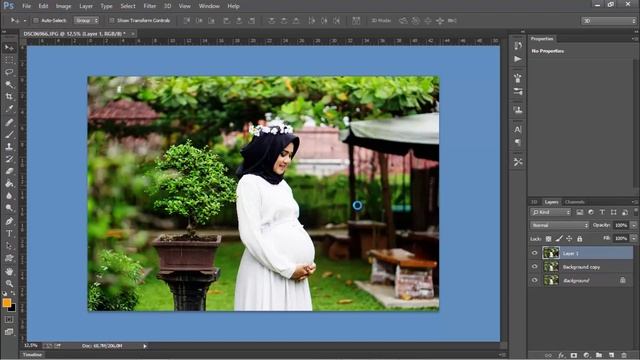Screen dimensions: 640x360
Task: Toggle lock image pixels brush icon
Action: 559,239
